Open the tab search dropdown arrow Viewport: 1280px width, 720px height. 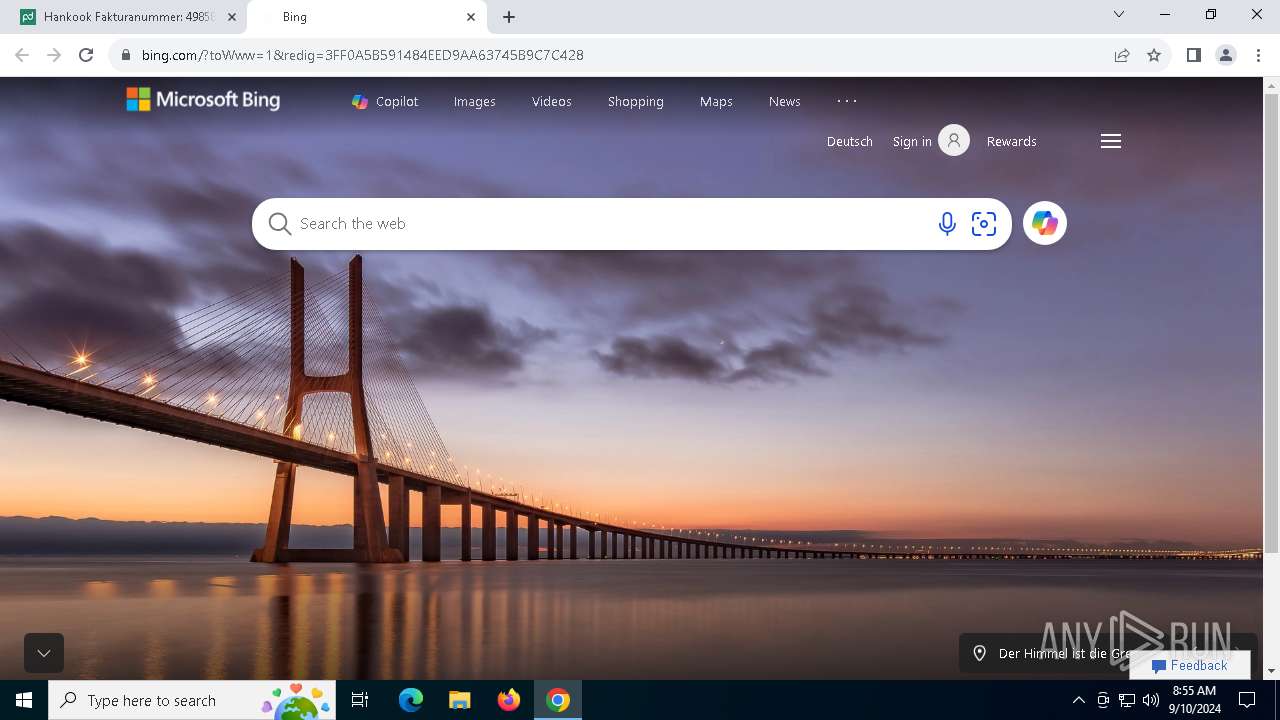tap(1119, 14)
